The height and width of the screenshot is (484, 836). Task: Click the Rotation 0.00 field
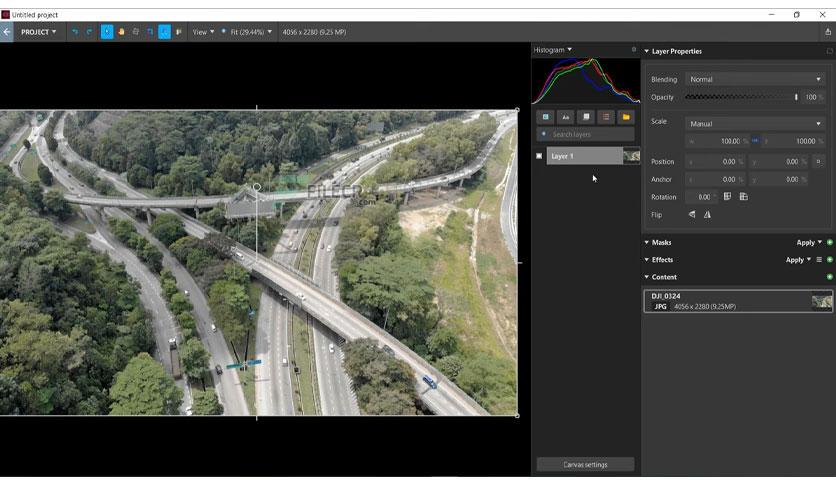click(x=702, y=197)
